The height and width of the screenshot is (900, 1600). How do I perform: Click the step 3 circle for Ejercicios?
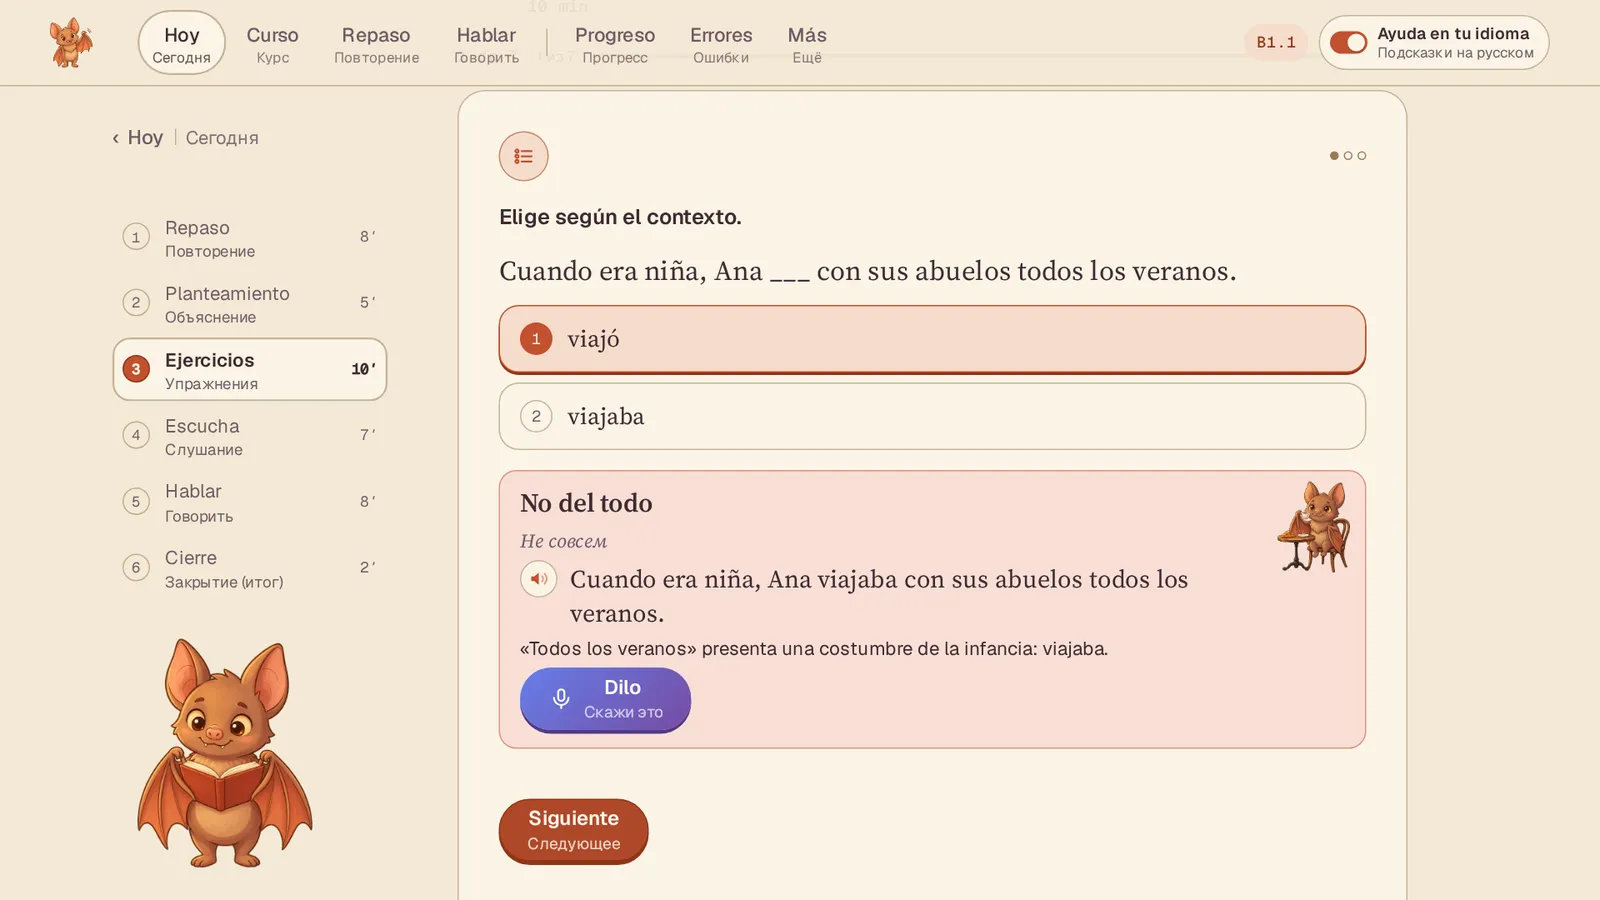click(136, 369)
